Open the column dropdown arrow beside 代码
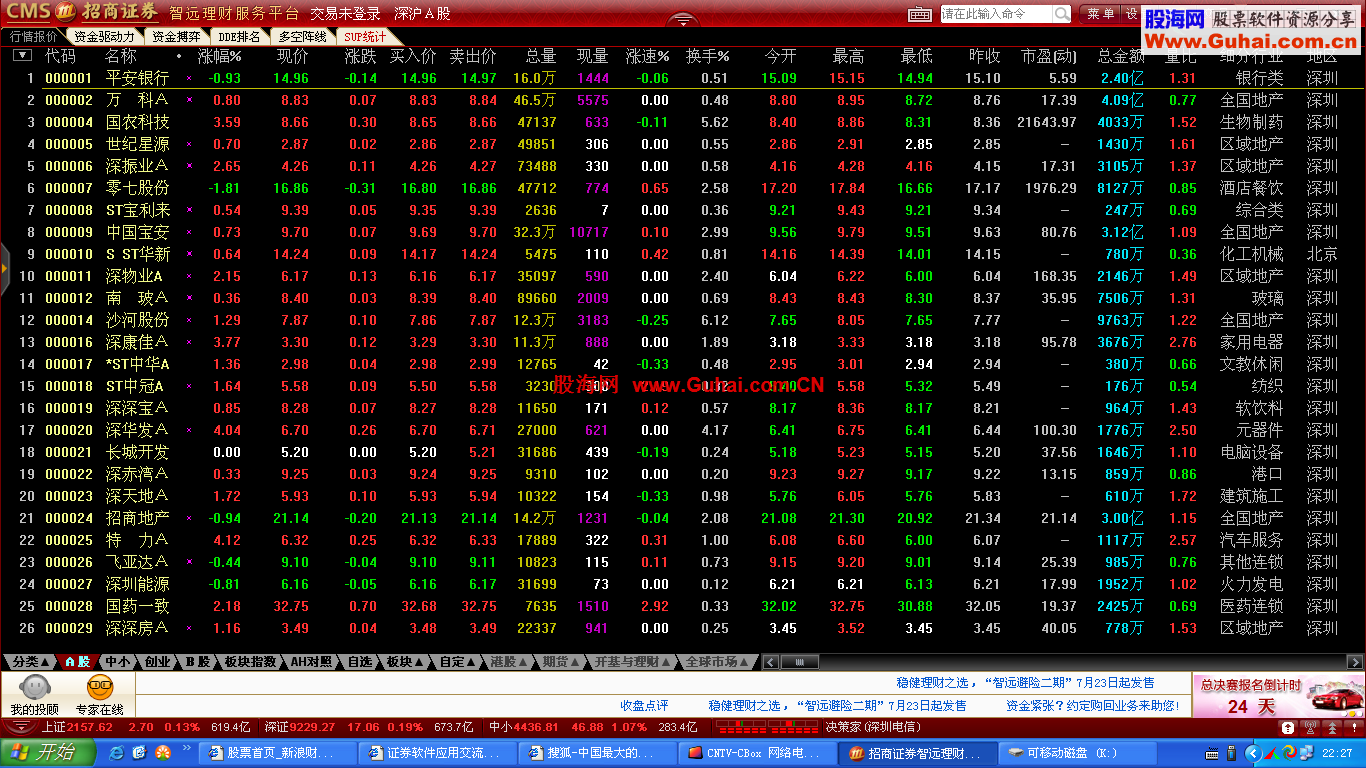Image resolution: width=1366 pixels, height=768 pixels. (x=23, y=55)
